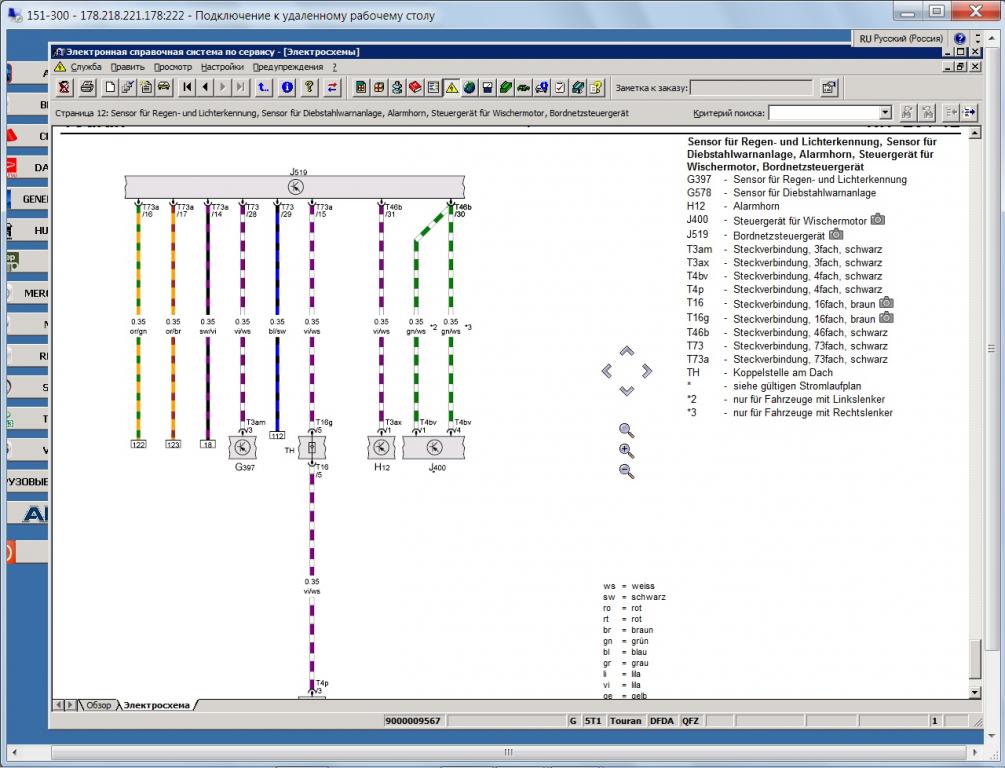Click the first binoculars search icon
Image resolution: width=1005 pixels, height=768 pixels.
[x=907, y=113]
